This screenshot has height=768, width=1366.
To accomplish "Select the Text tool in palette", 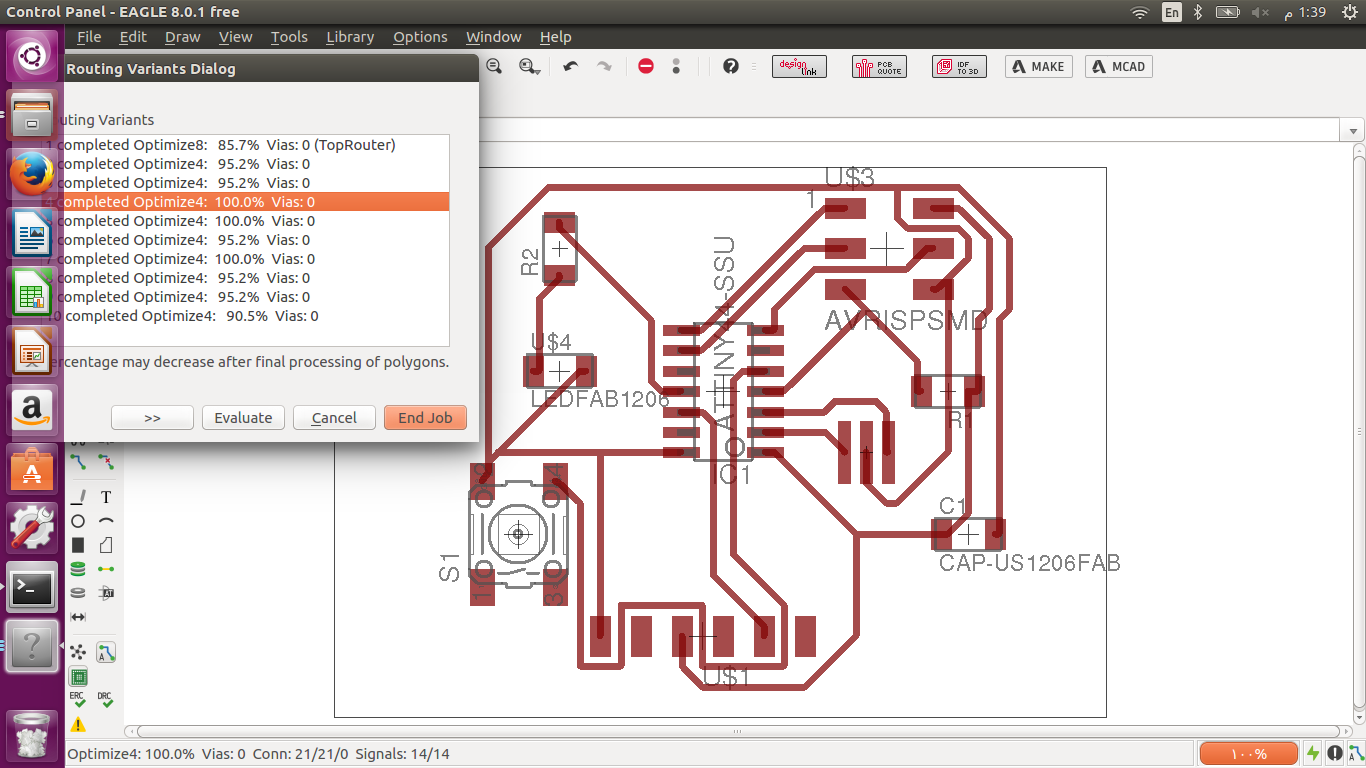I will pos(106,497).
